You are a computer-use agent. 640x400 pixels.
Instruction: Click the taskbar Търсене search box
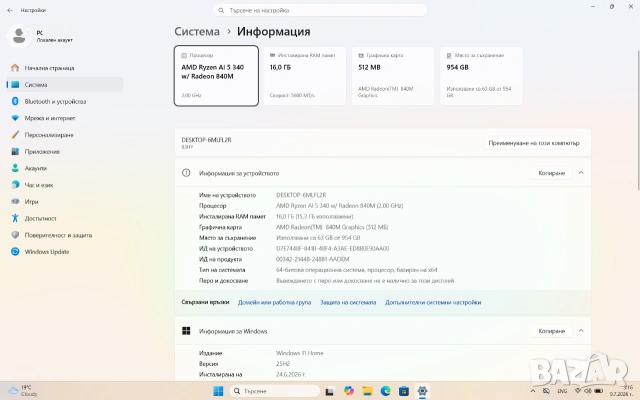pyautogui.click(x=274, y=391)
